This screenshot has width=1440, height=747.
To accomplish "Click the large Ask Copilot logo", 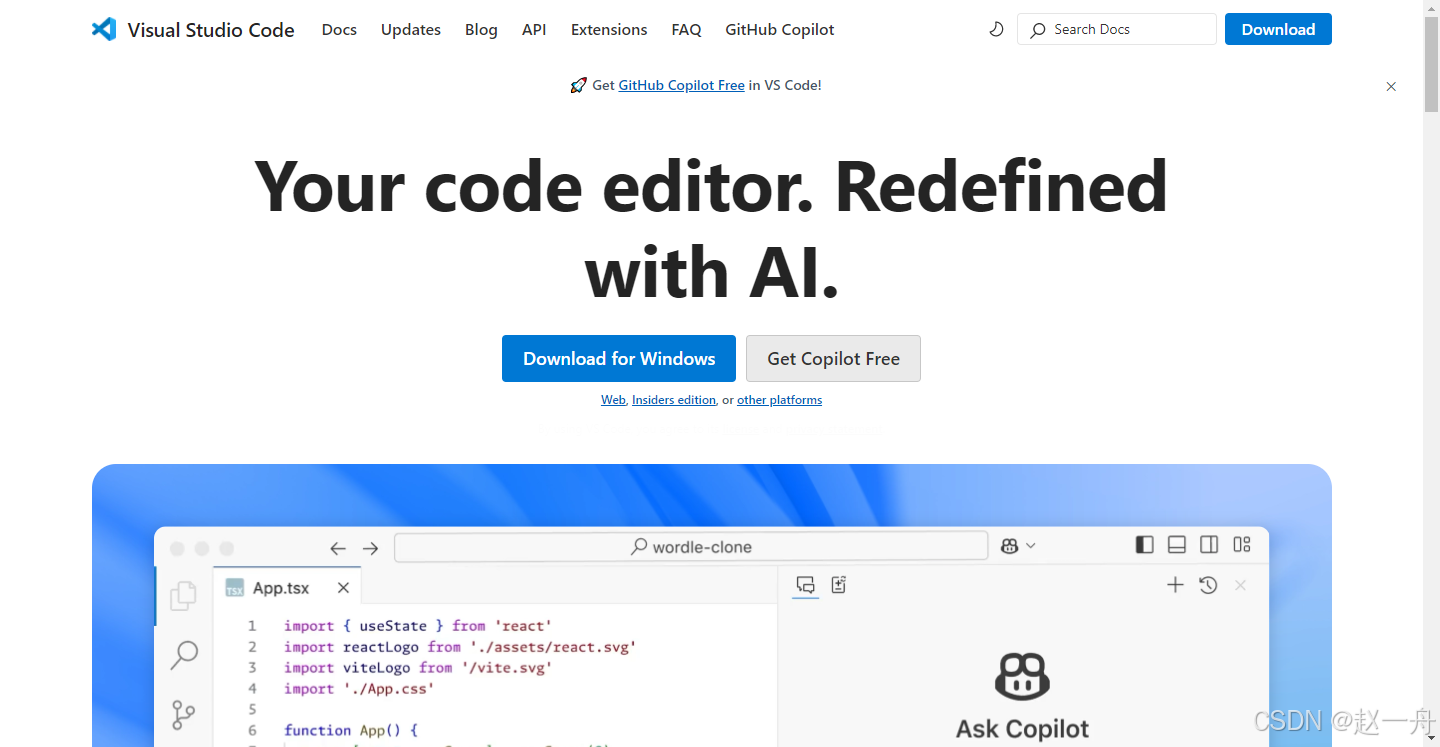I will (x=1022, y=677).
